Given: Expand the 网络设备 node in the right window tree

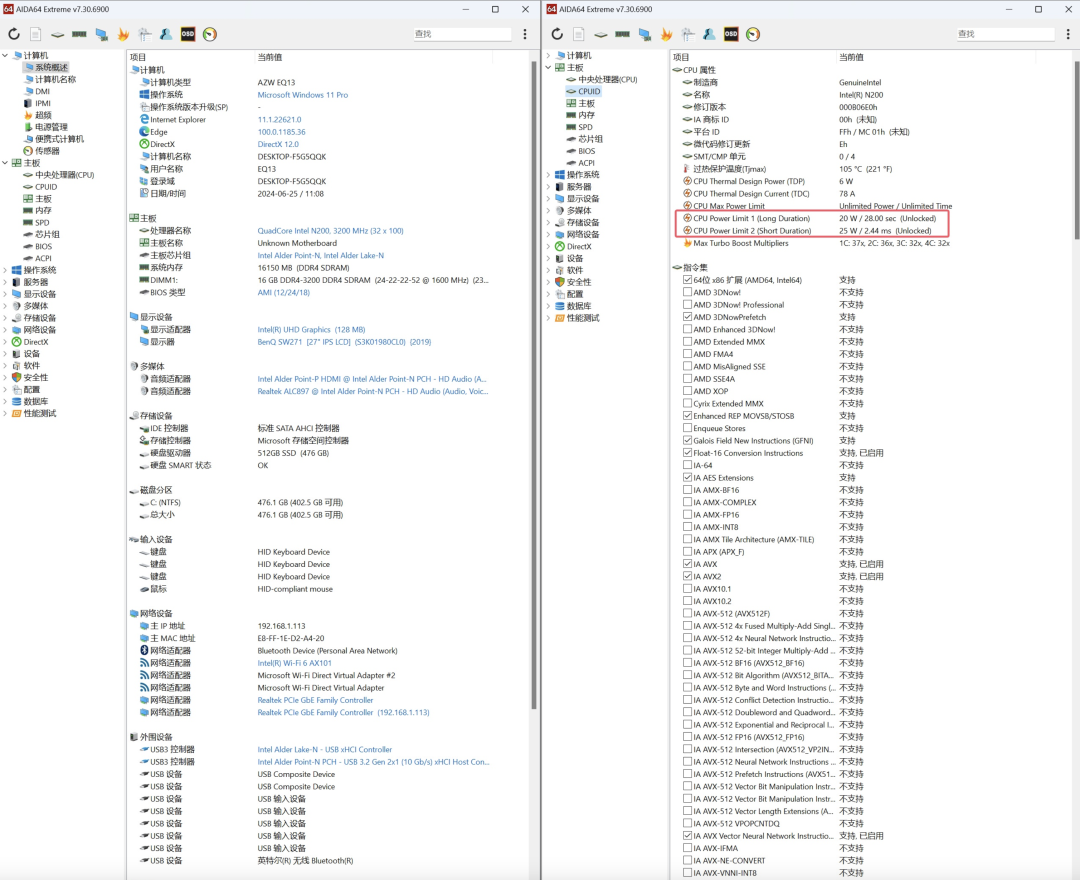Looking at the screenshot, I should pos(549,234).
